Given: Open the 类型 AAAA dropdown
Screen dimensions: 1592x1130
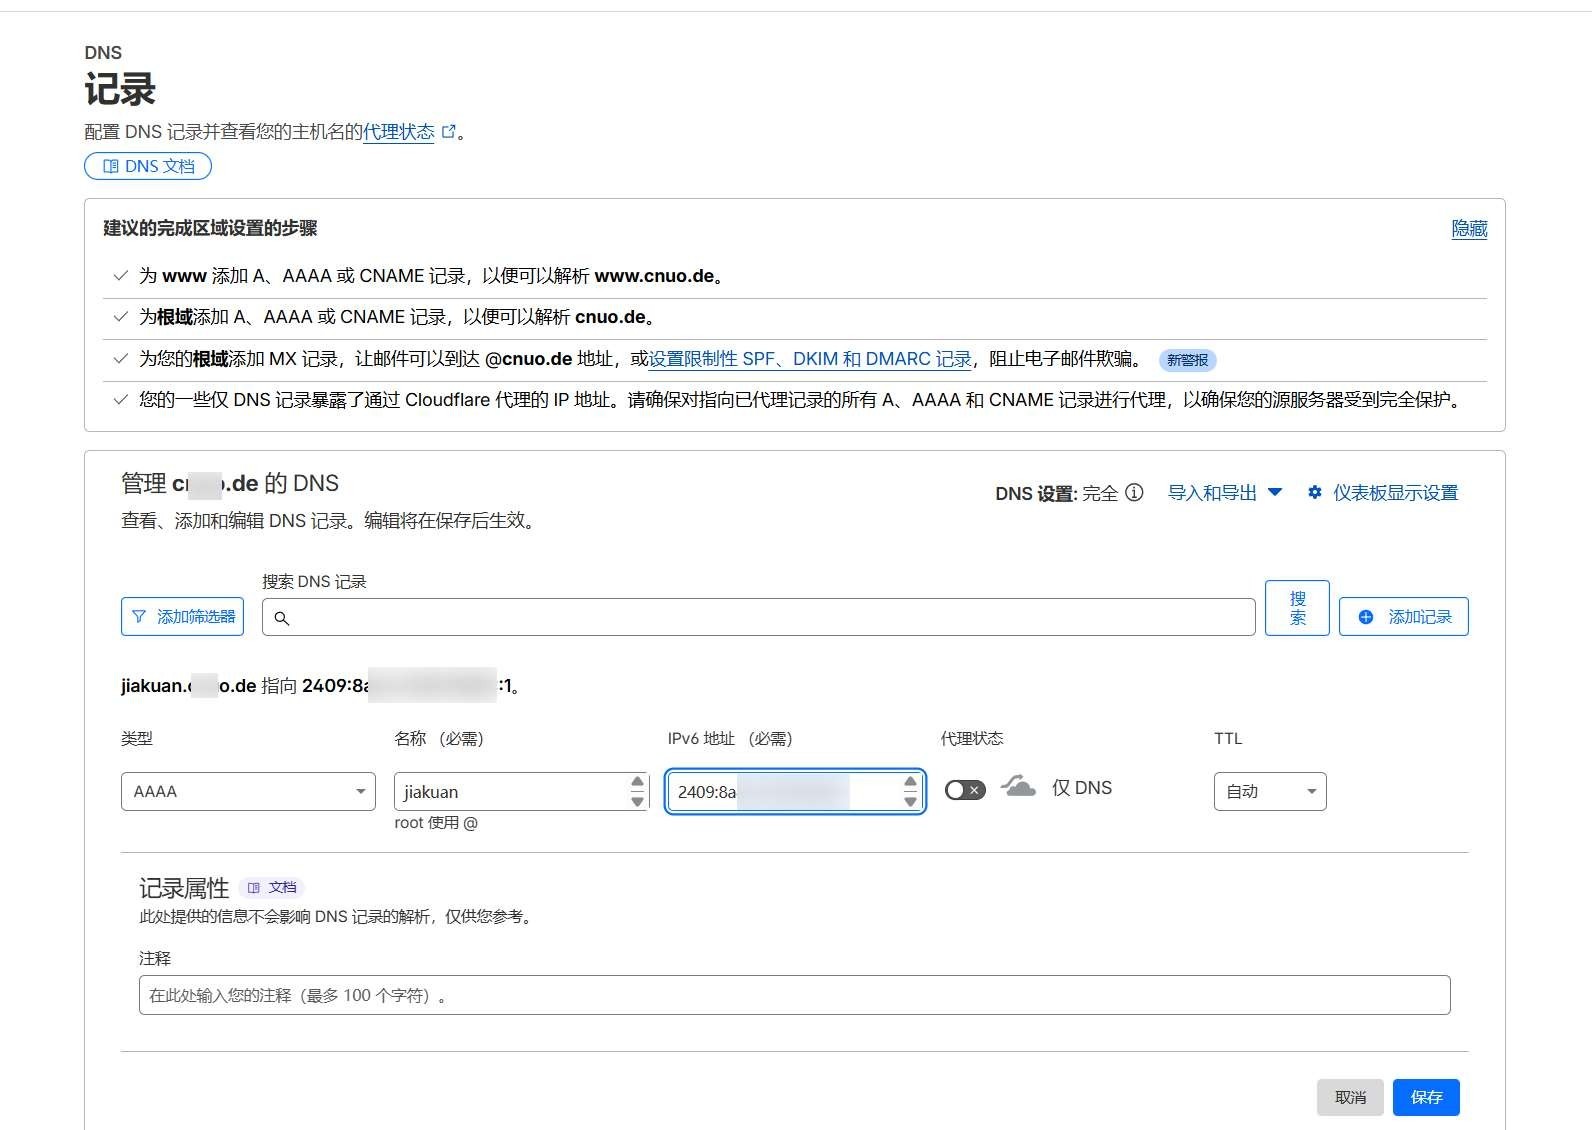Looking at the screenshot, I should [x=248, y=791].
